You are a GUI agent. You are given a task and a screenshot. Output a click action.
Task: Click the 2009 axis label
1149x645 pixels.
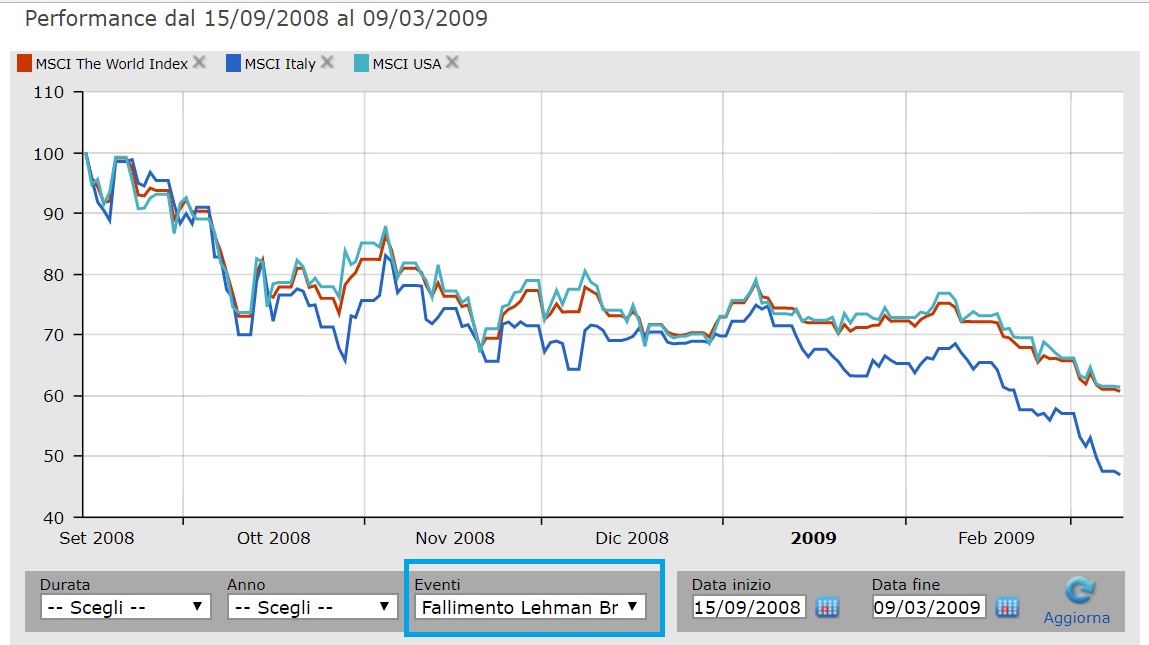pyautogui.click(x=813, y=538)
